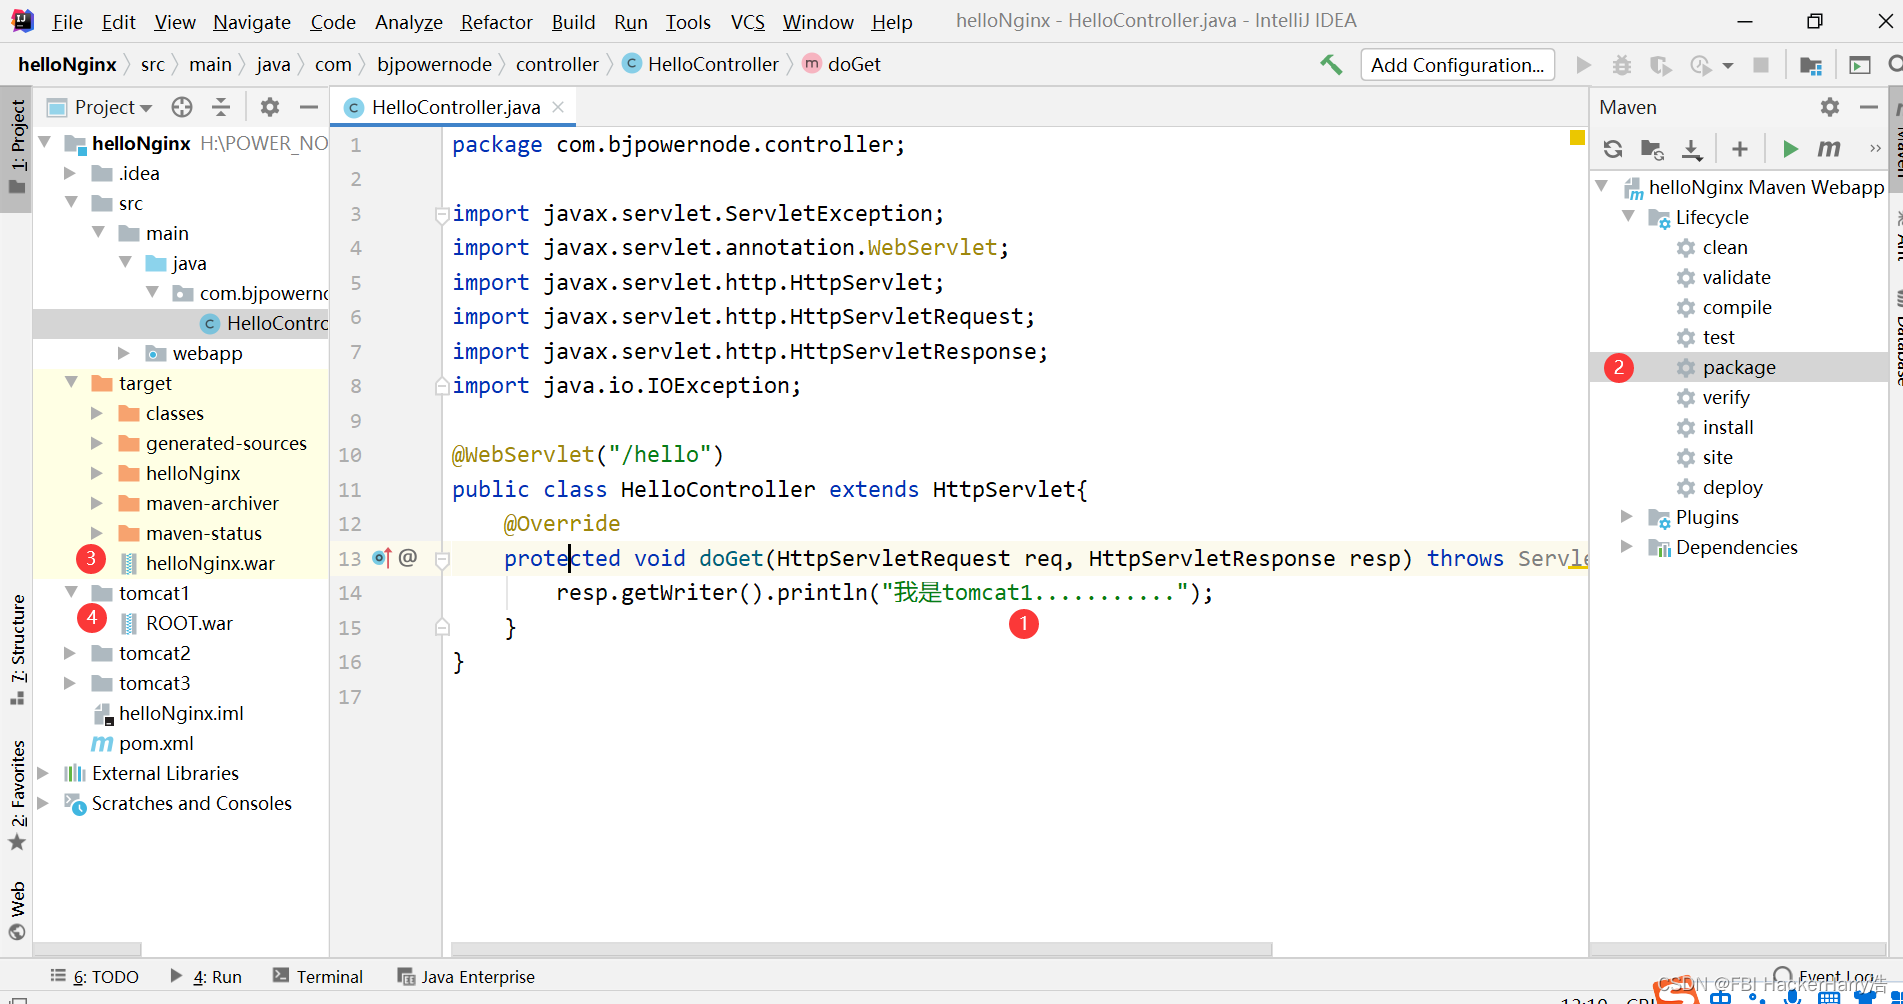Expand Maven Plugins node
This screenshot has width=1903, height=1004.
click(x=1627, y=517)
